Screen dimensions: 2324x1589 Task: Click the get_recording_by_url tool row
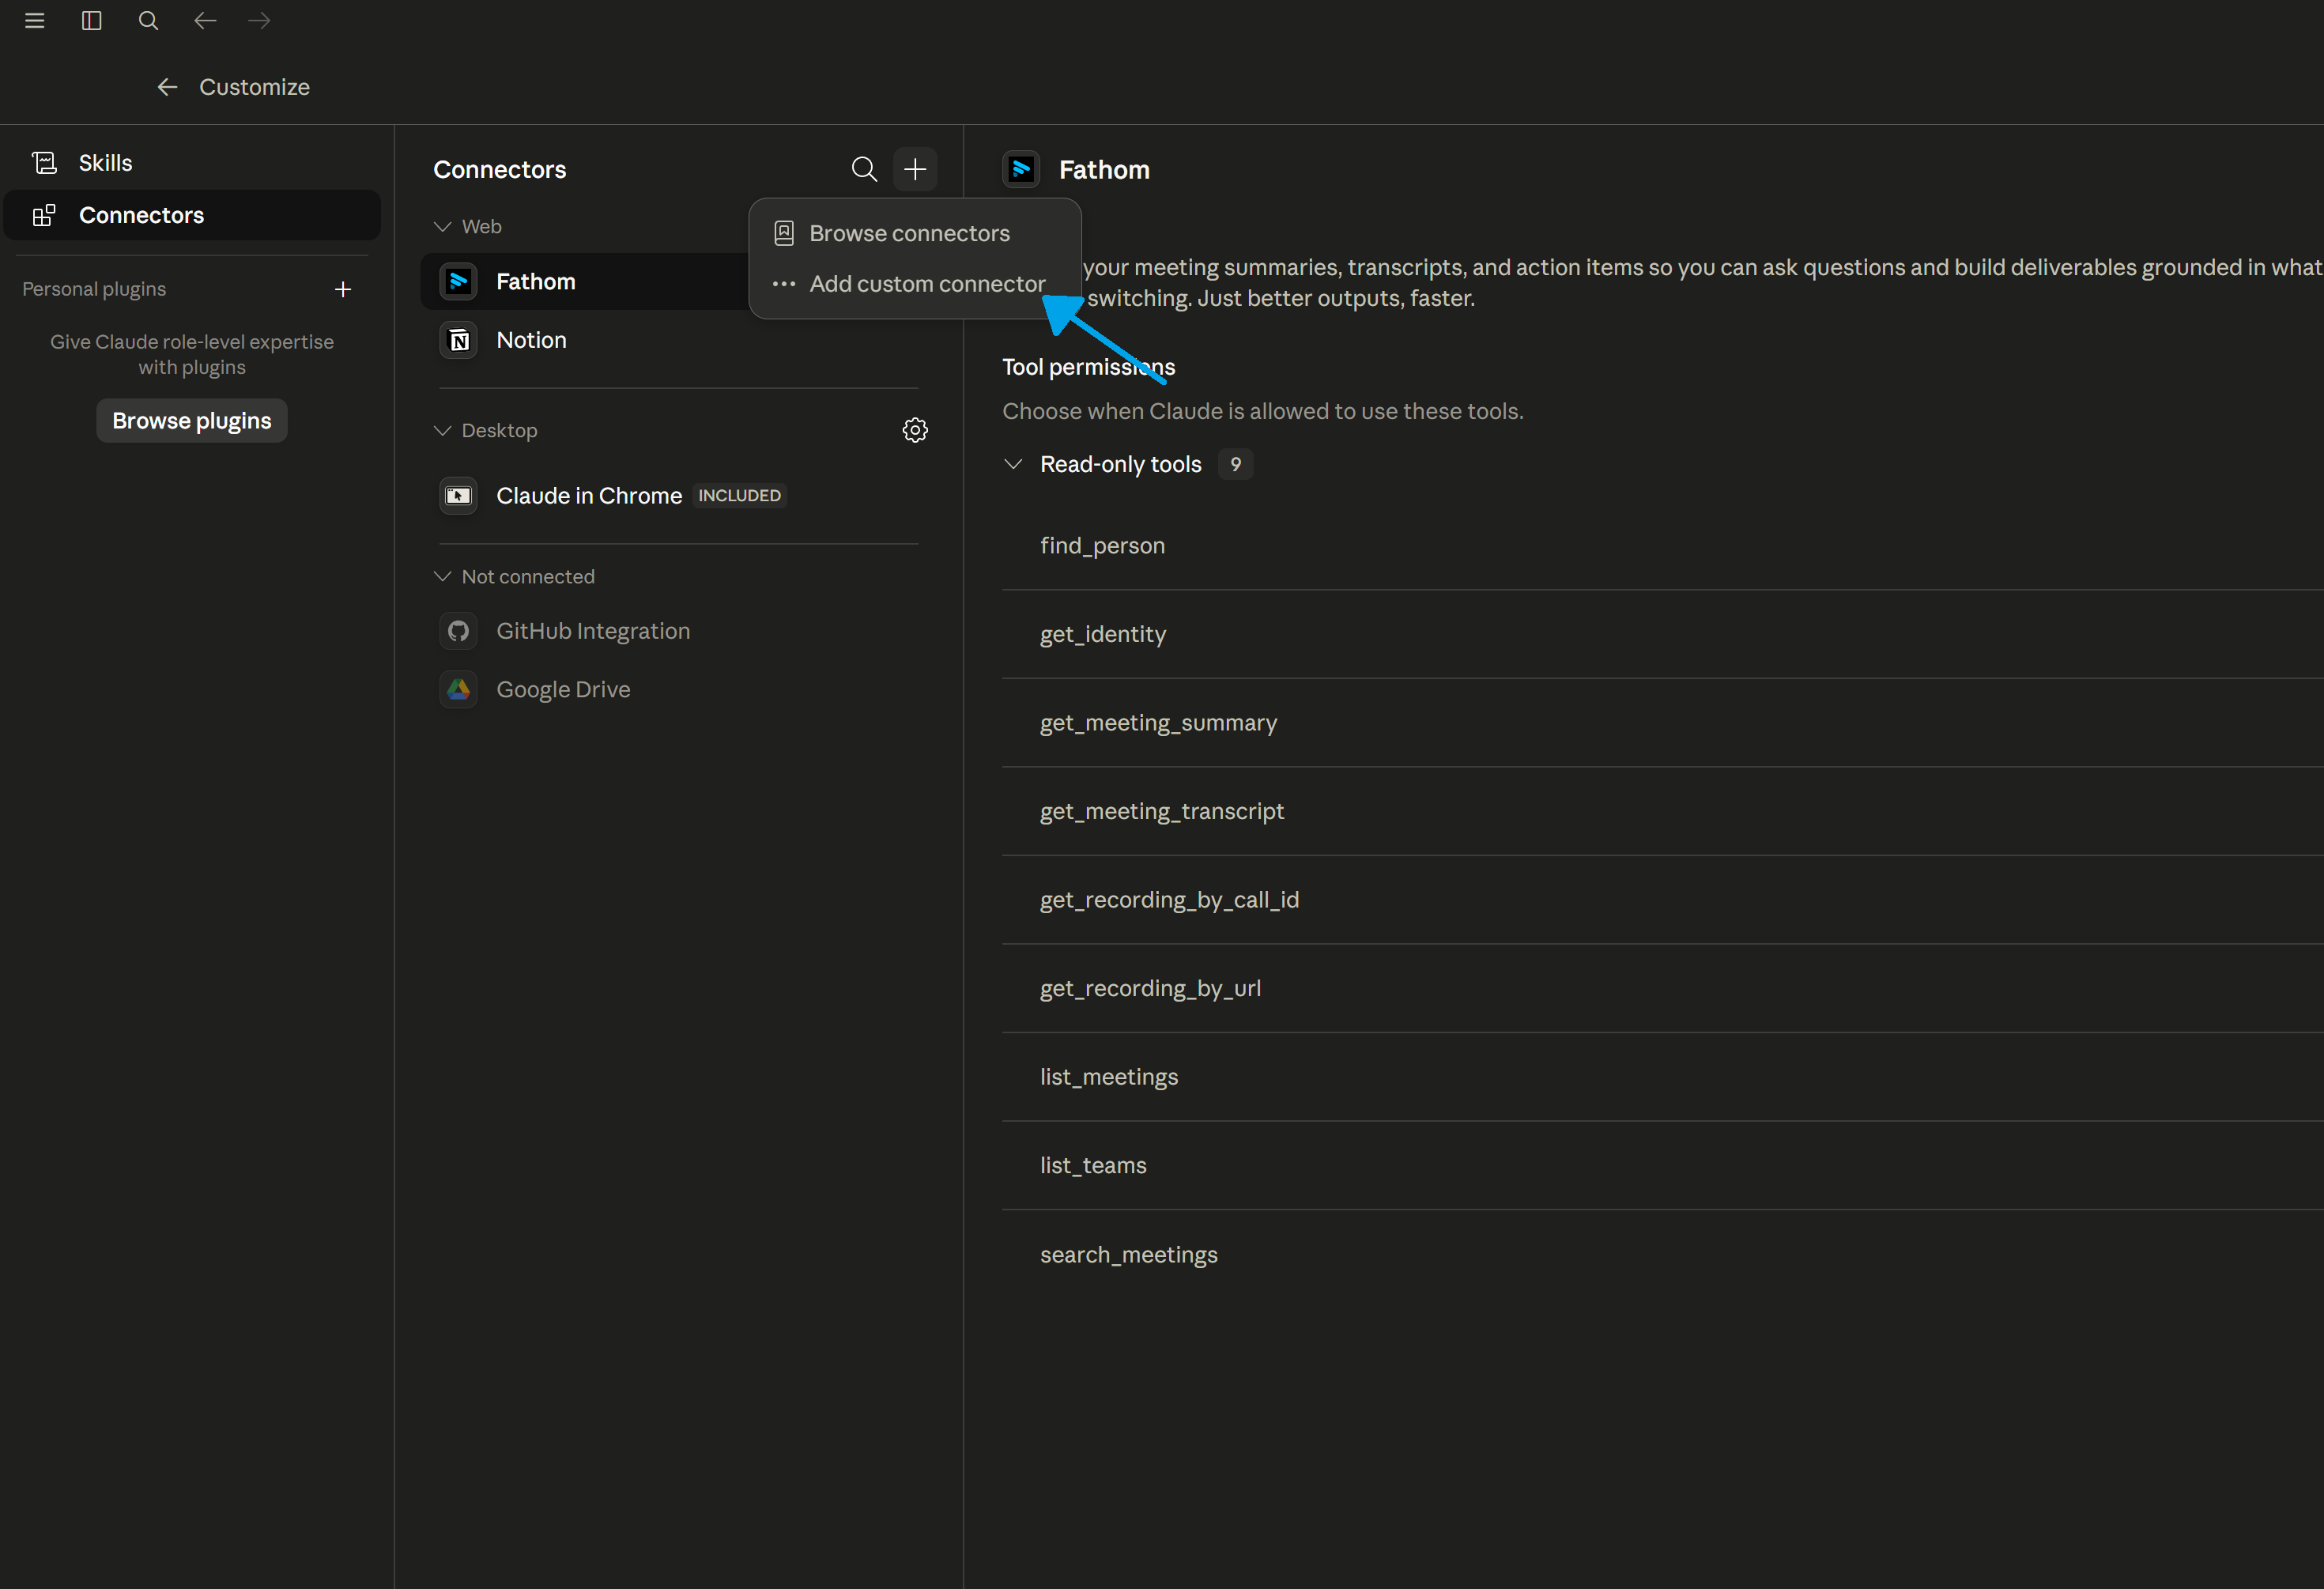[x=1662, y=988]
